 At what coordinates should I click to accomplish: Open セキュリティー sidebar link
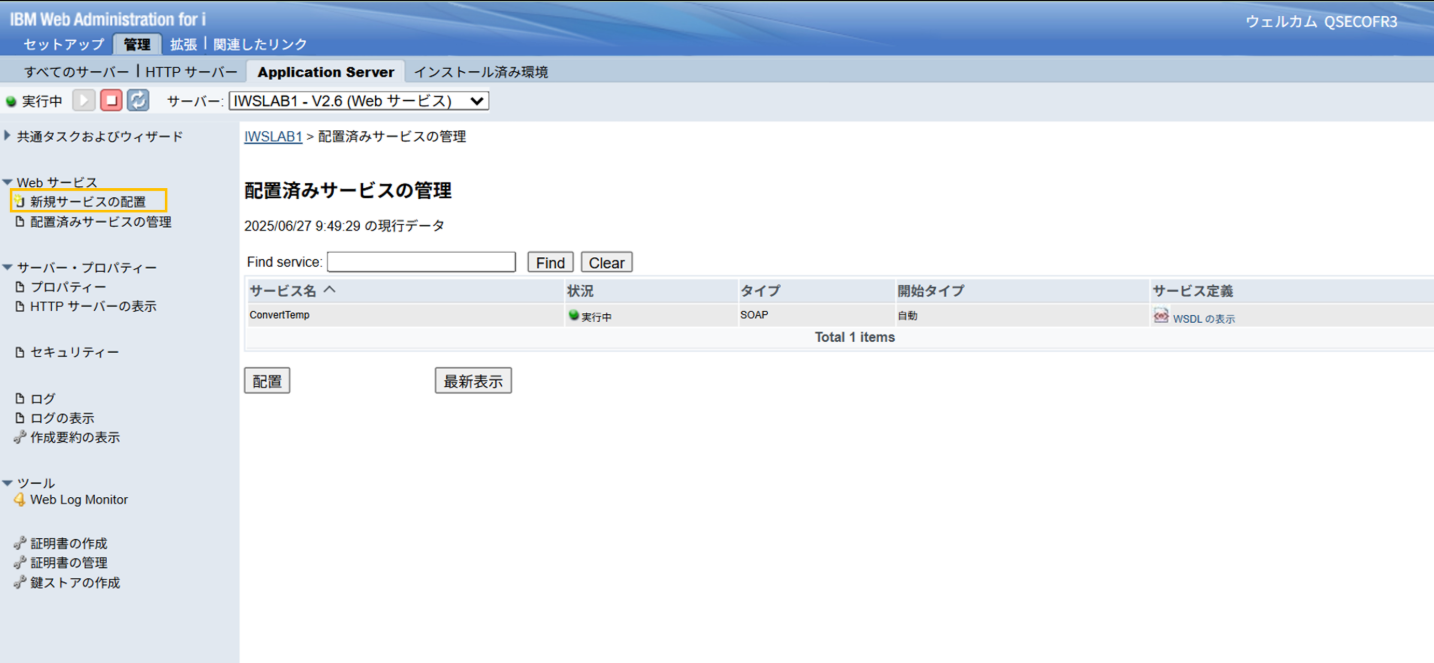[x=75, y=352]
